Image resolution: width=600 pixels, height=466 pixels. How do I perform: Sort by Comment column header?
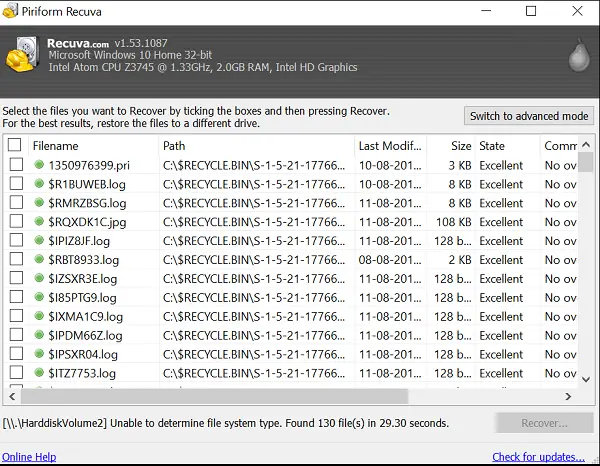pos(559,146)
